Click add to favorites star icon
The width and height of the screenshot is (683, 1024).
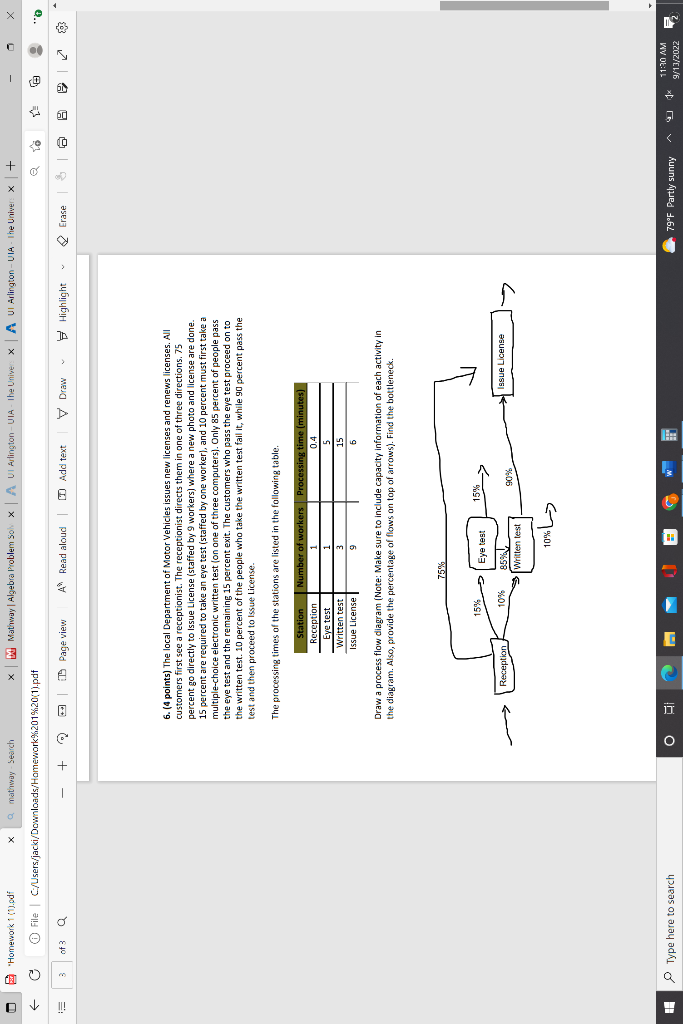tap(35, 145)
